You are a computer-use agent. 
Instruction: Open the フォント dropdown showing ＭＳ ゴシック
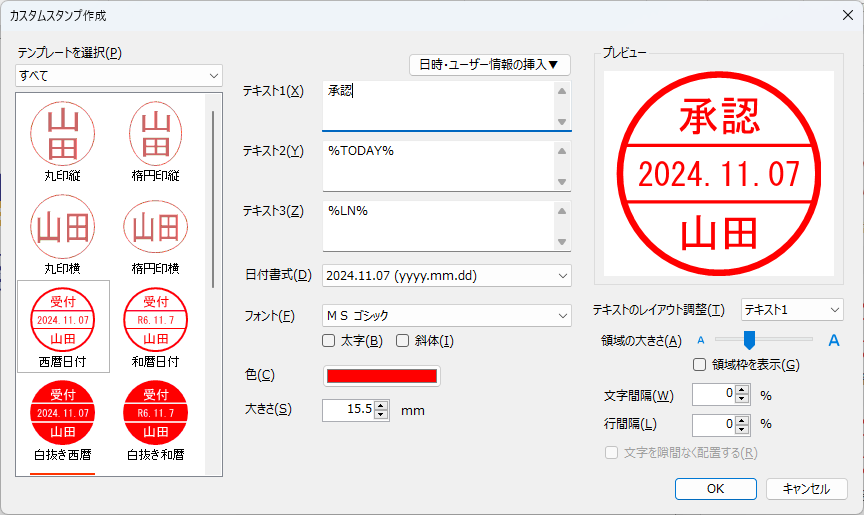pos(446,316)
